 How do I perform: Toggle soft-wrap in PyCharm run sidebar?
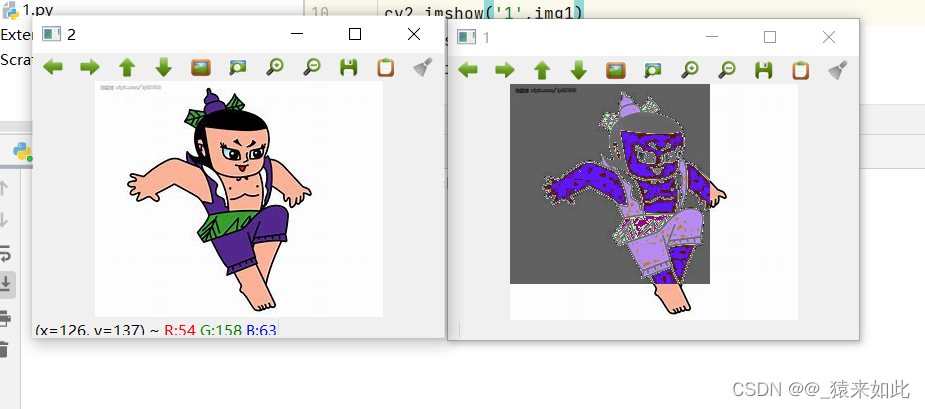[4, 254]
